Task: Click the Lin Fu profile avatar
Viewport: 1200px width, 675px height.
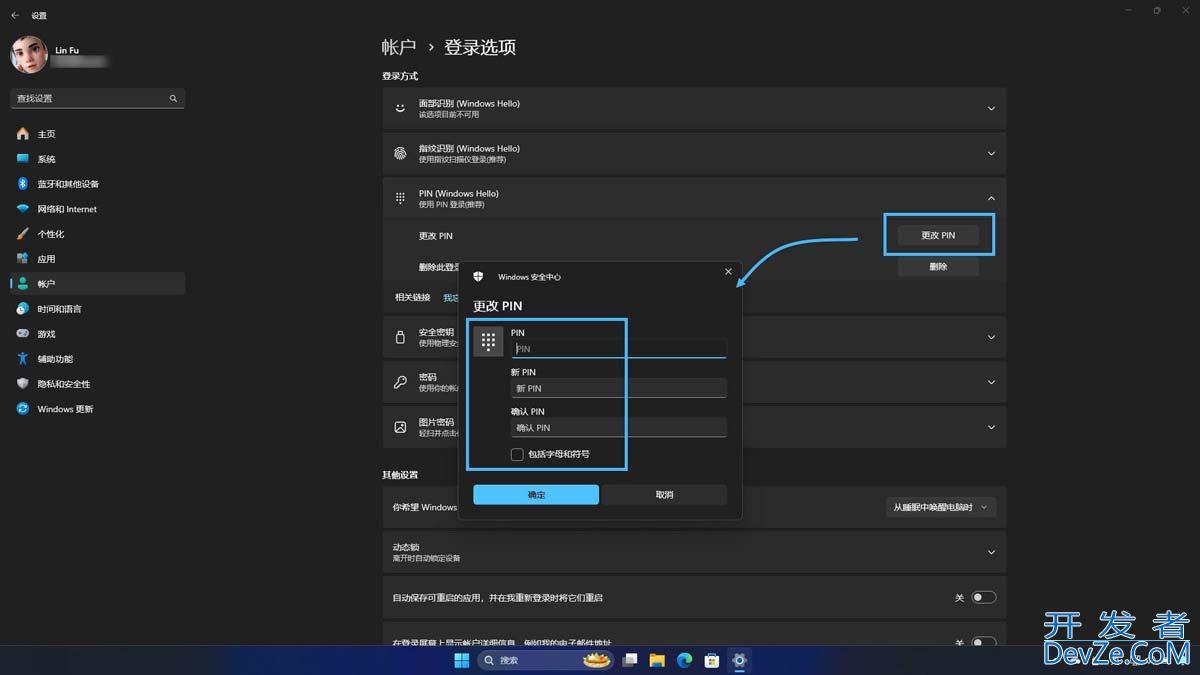Action: pos(29,55)
